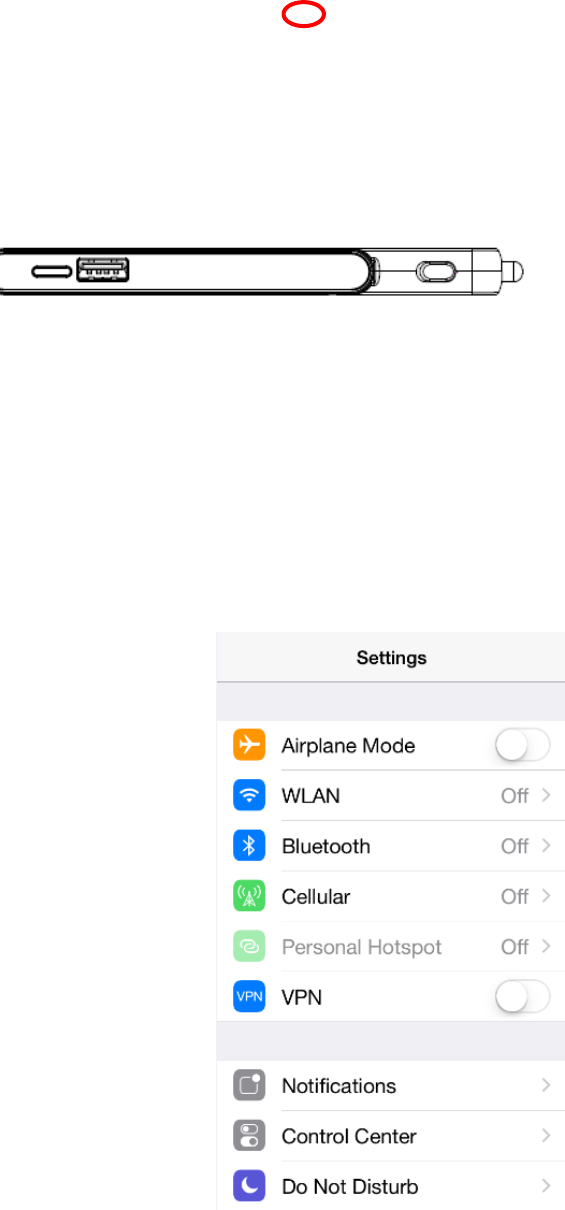
Task: Tap the Bluetooth icon
Action: point(248,846)
